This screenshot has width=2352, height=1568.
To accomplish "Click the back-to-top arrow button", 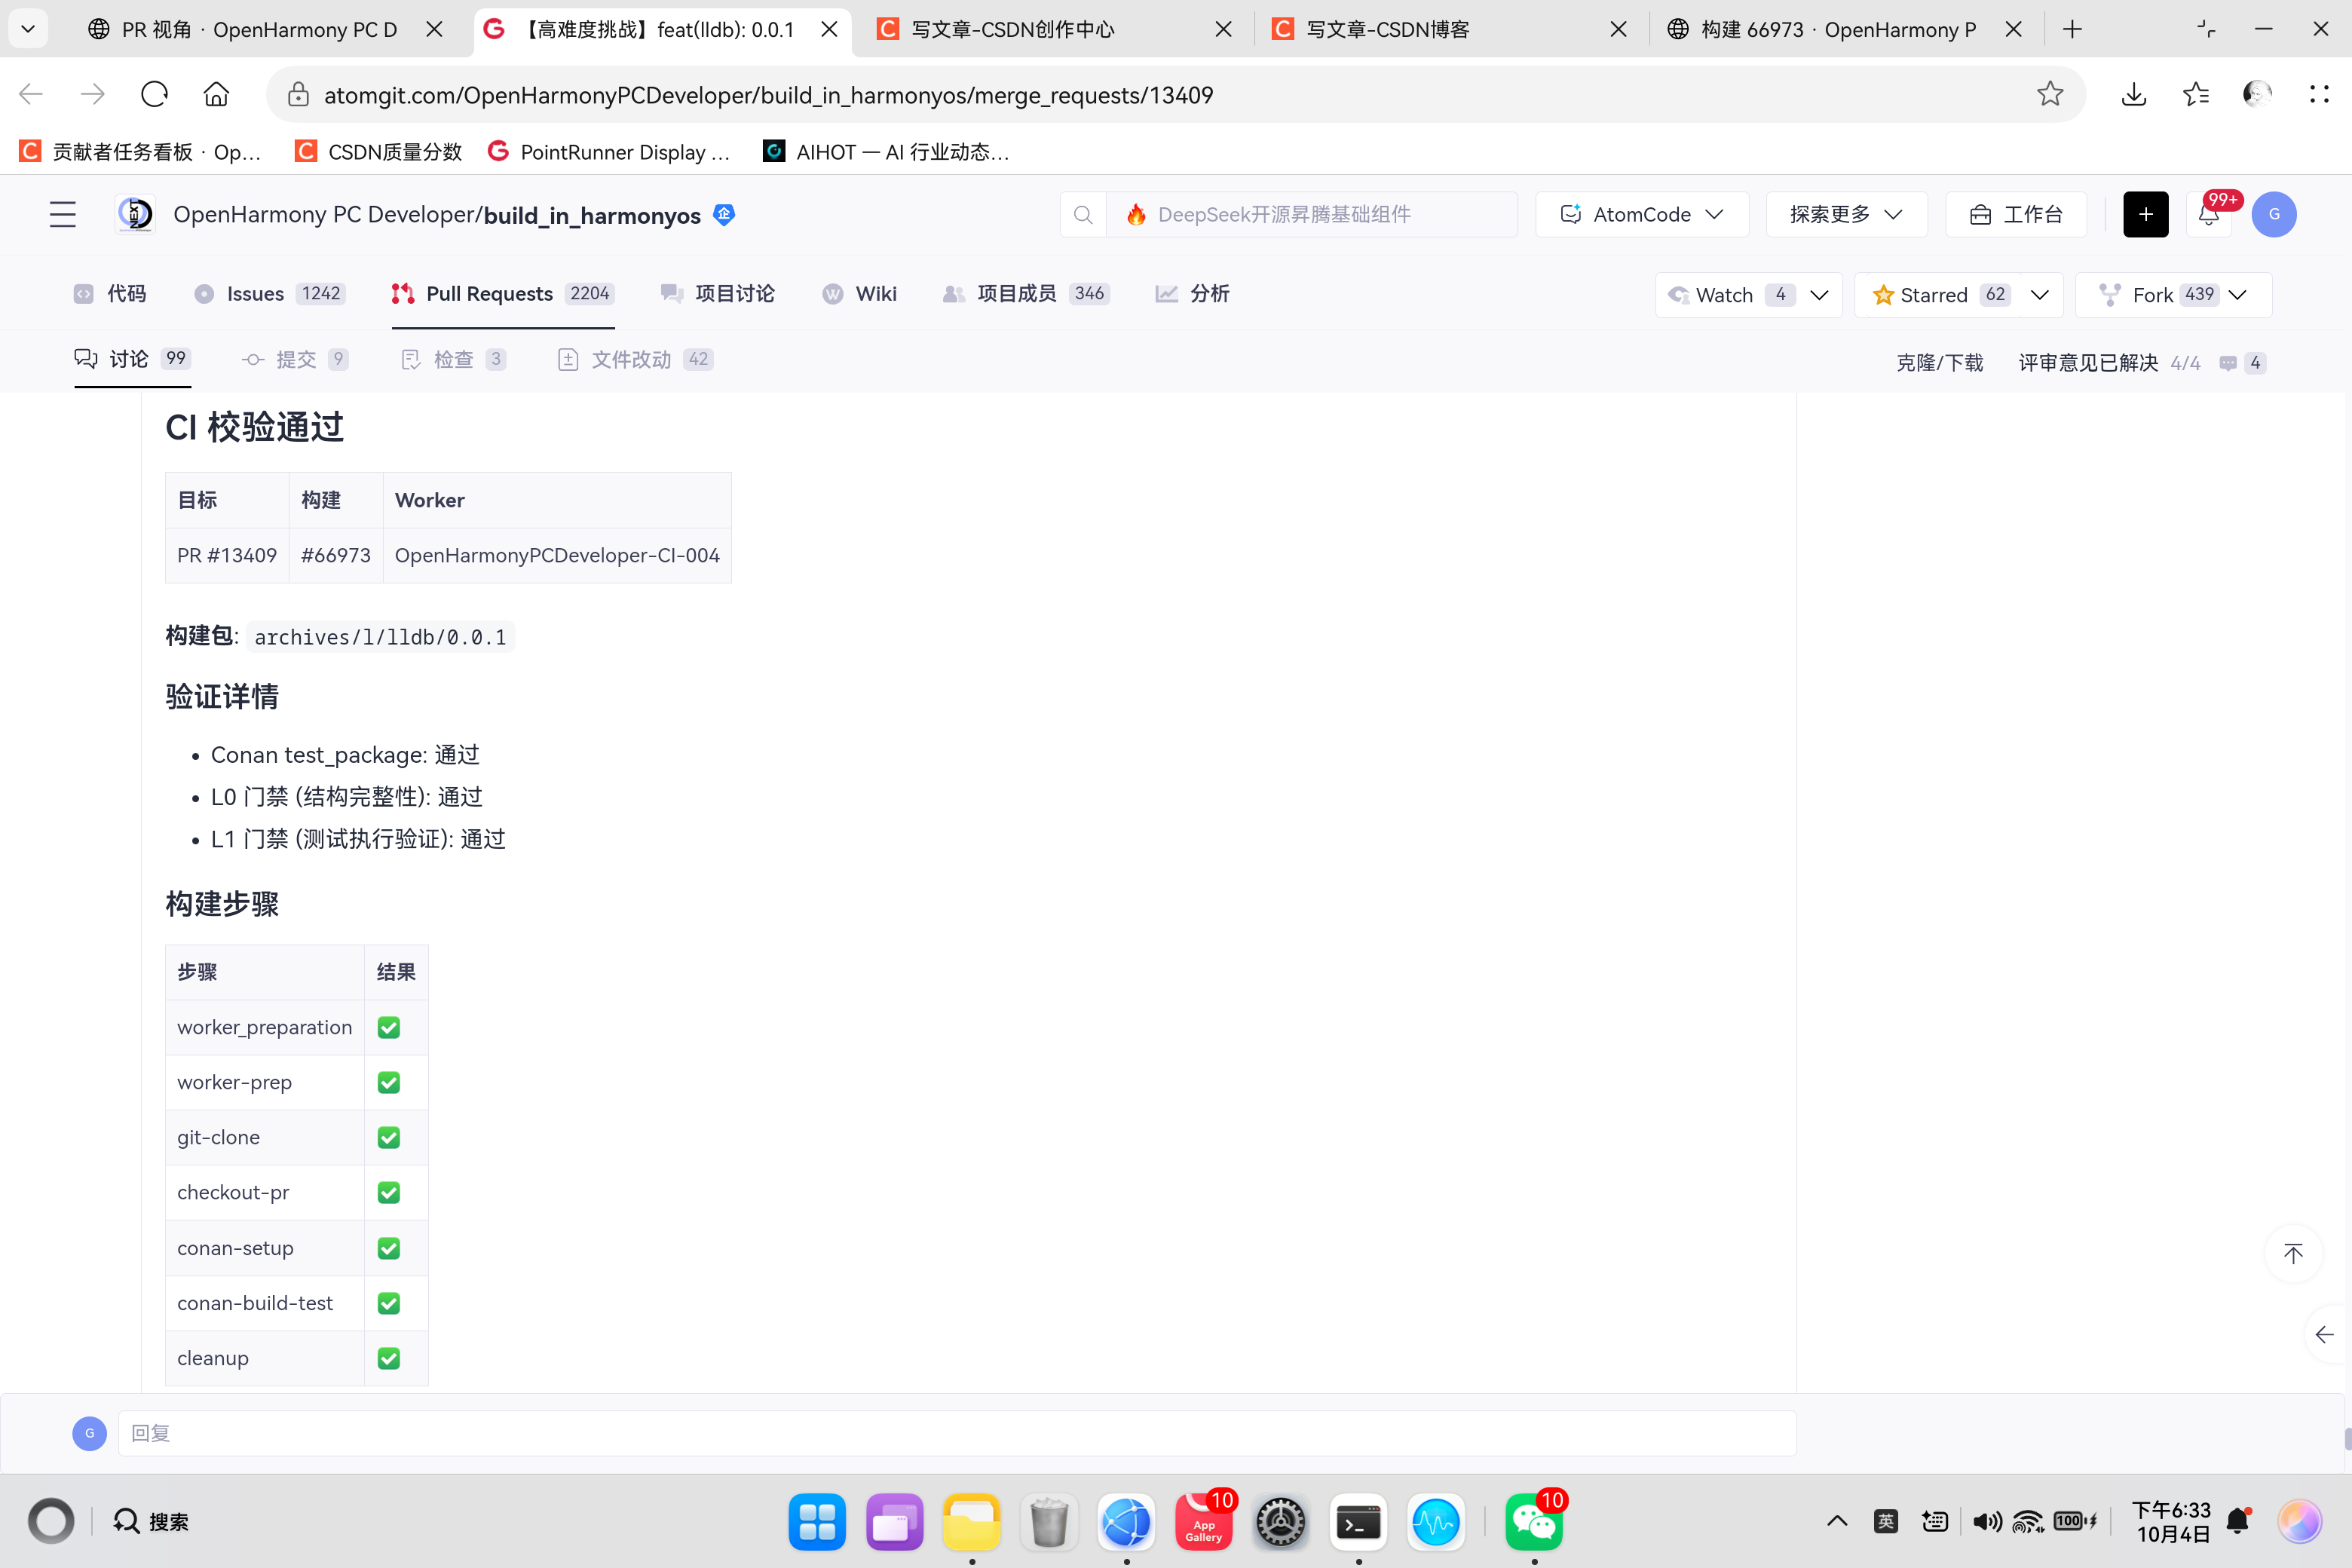I will (x=2293, y=1253).
